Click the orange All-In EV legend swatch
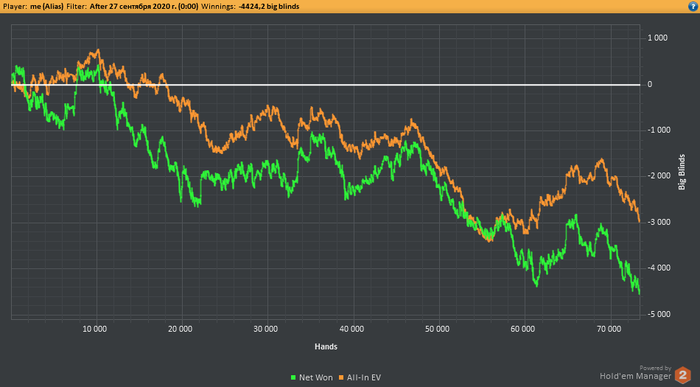The width and height of the screenshot is (700, 387). pyautogui.click(x=342, y=378)
